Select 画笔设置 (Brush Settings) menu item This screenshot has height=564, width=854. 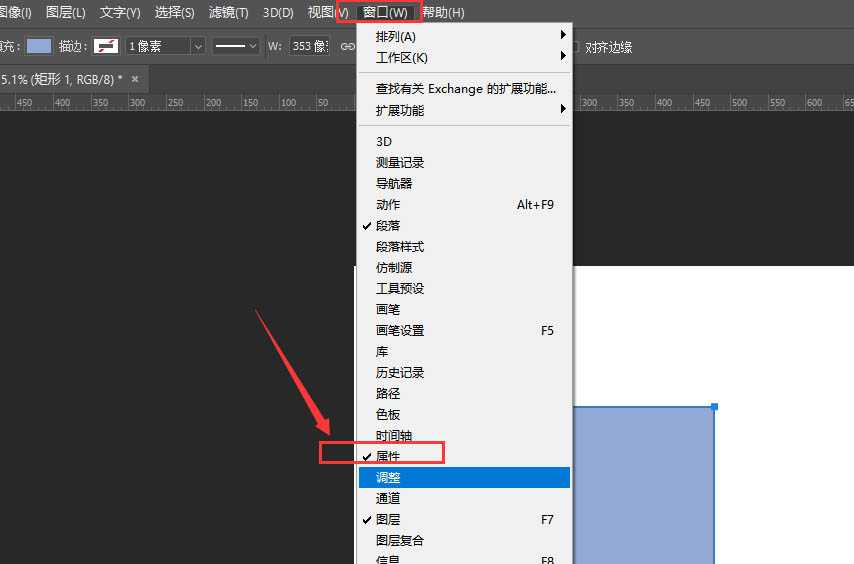point(400,331)
